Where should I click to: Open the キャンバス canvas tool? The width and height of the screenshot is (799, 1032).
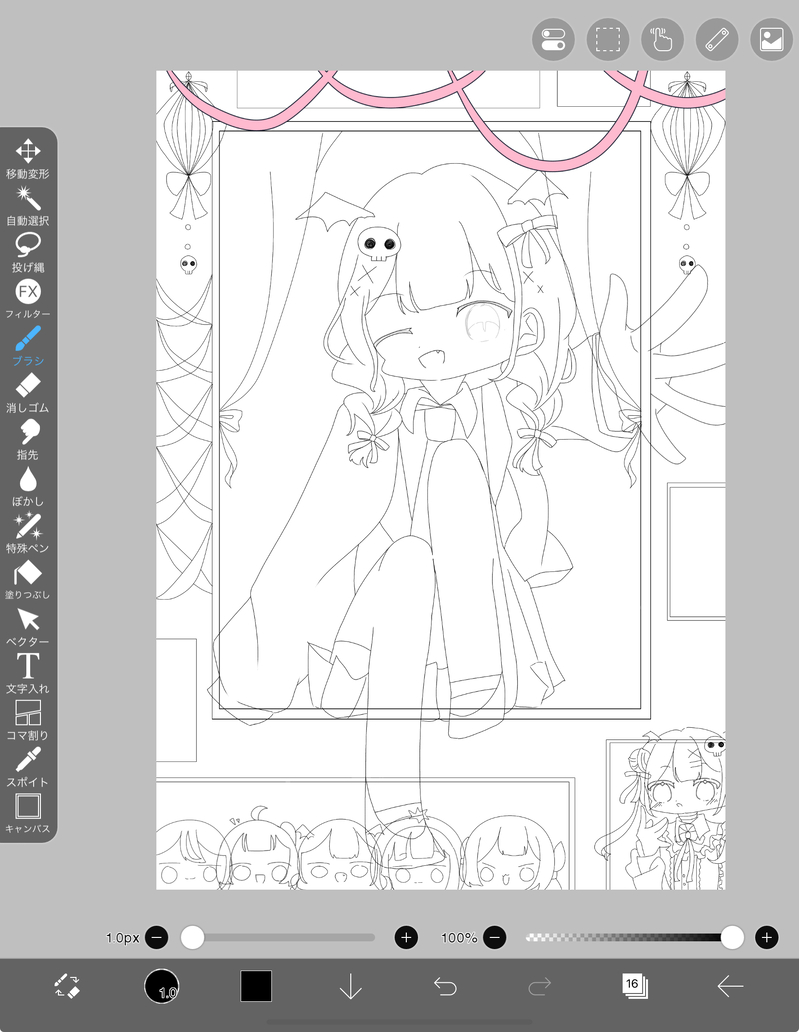click(28, 814)
